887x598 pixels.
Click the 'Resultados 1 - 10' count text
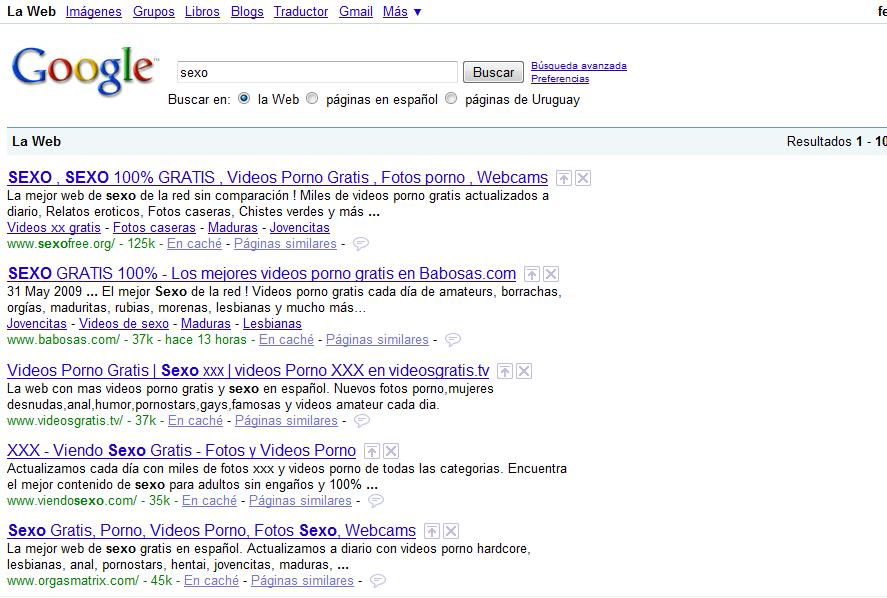click(x=837, y=141)
